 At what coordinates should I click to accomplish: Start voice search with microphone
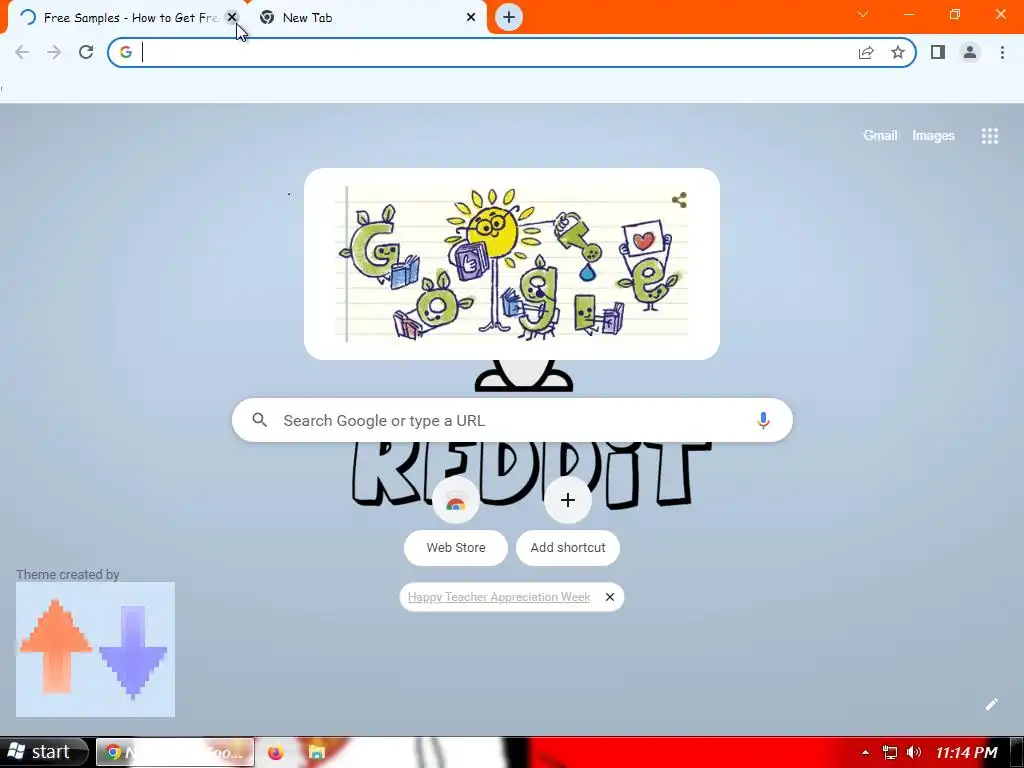[x=763, y=420]
